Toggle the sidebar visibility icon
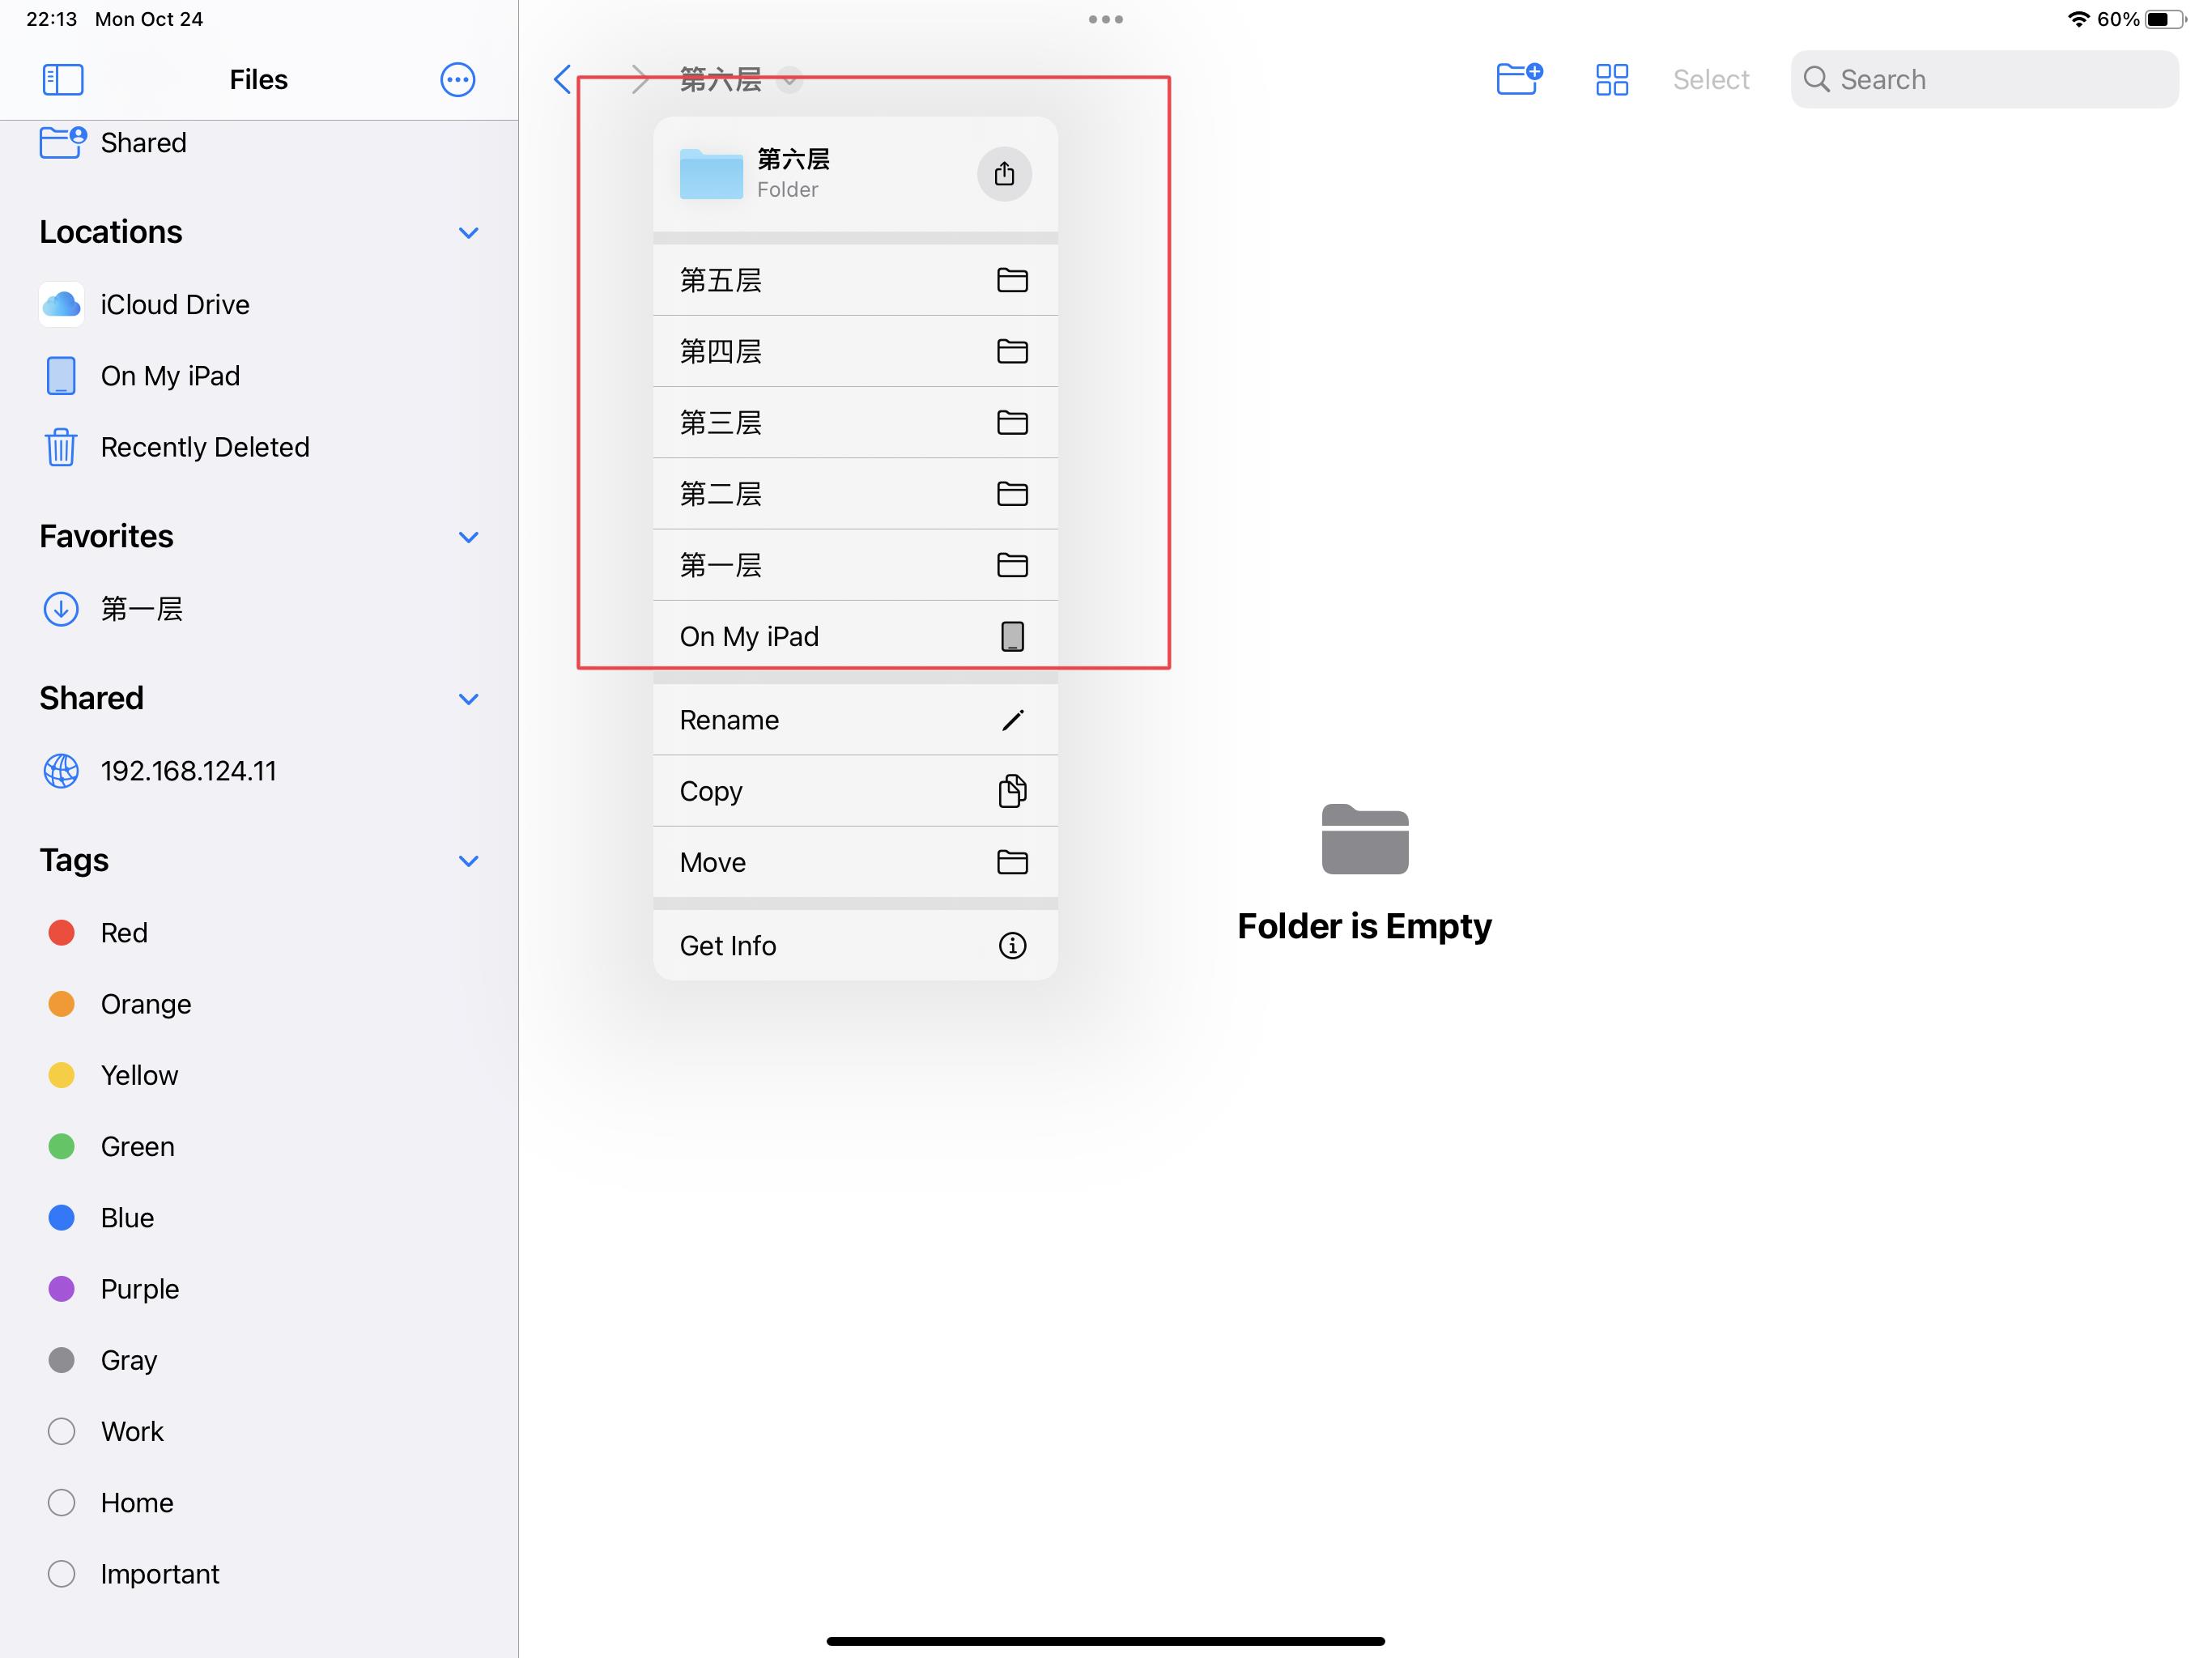The width and height of the screenshot is (2212, 1658). tap(61, 79)
